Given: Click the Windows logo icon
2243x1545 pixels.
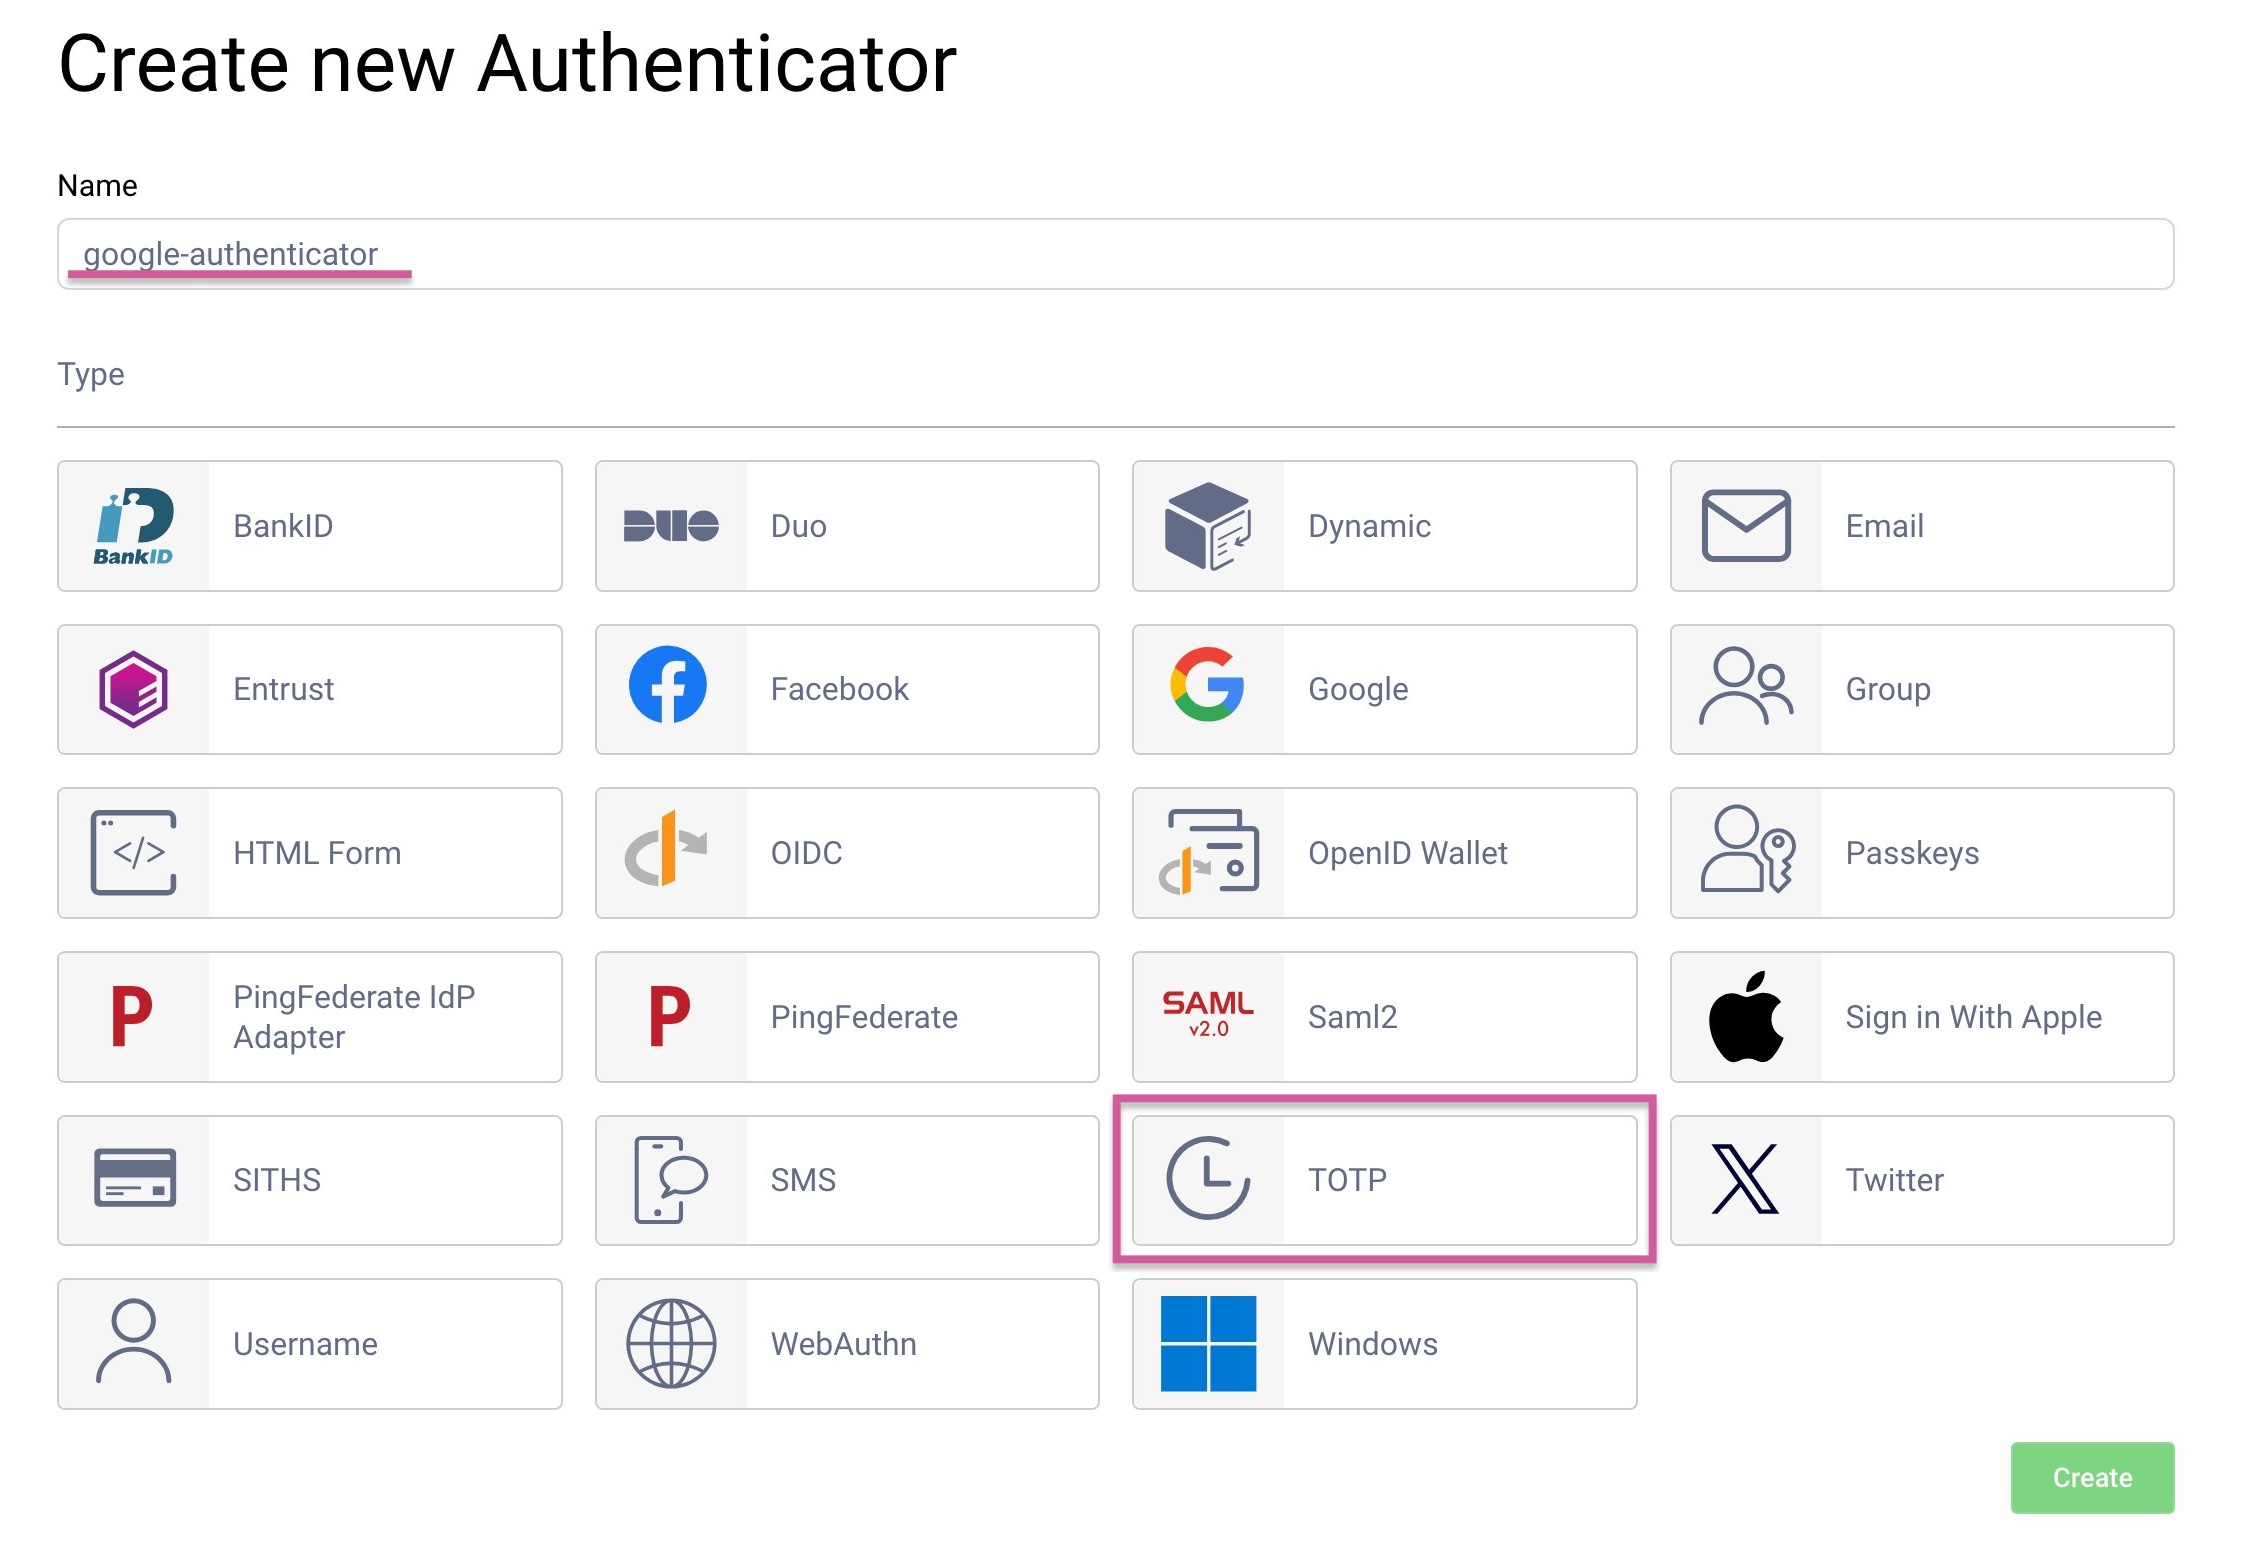Looking at the screenshot, I should (x=1208, y=1343).
